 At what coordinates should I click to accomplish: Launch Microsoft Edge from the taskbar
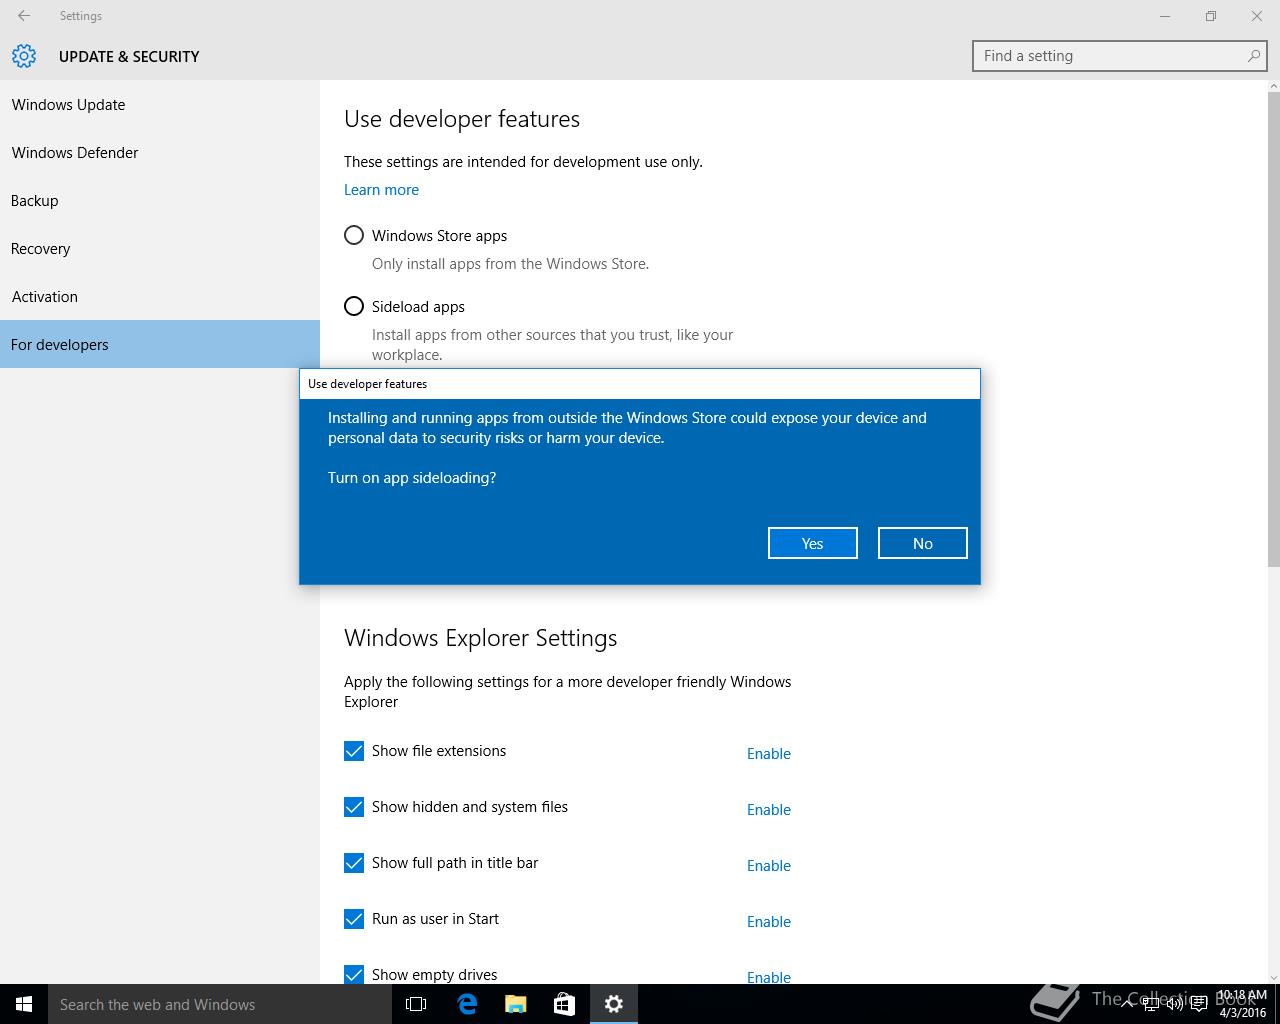pos(466,1004)
